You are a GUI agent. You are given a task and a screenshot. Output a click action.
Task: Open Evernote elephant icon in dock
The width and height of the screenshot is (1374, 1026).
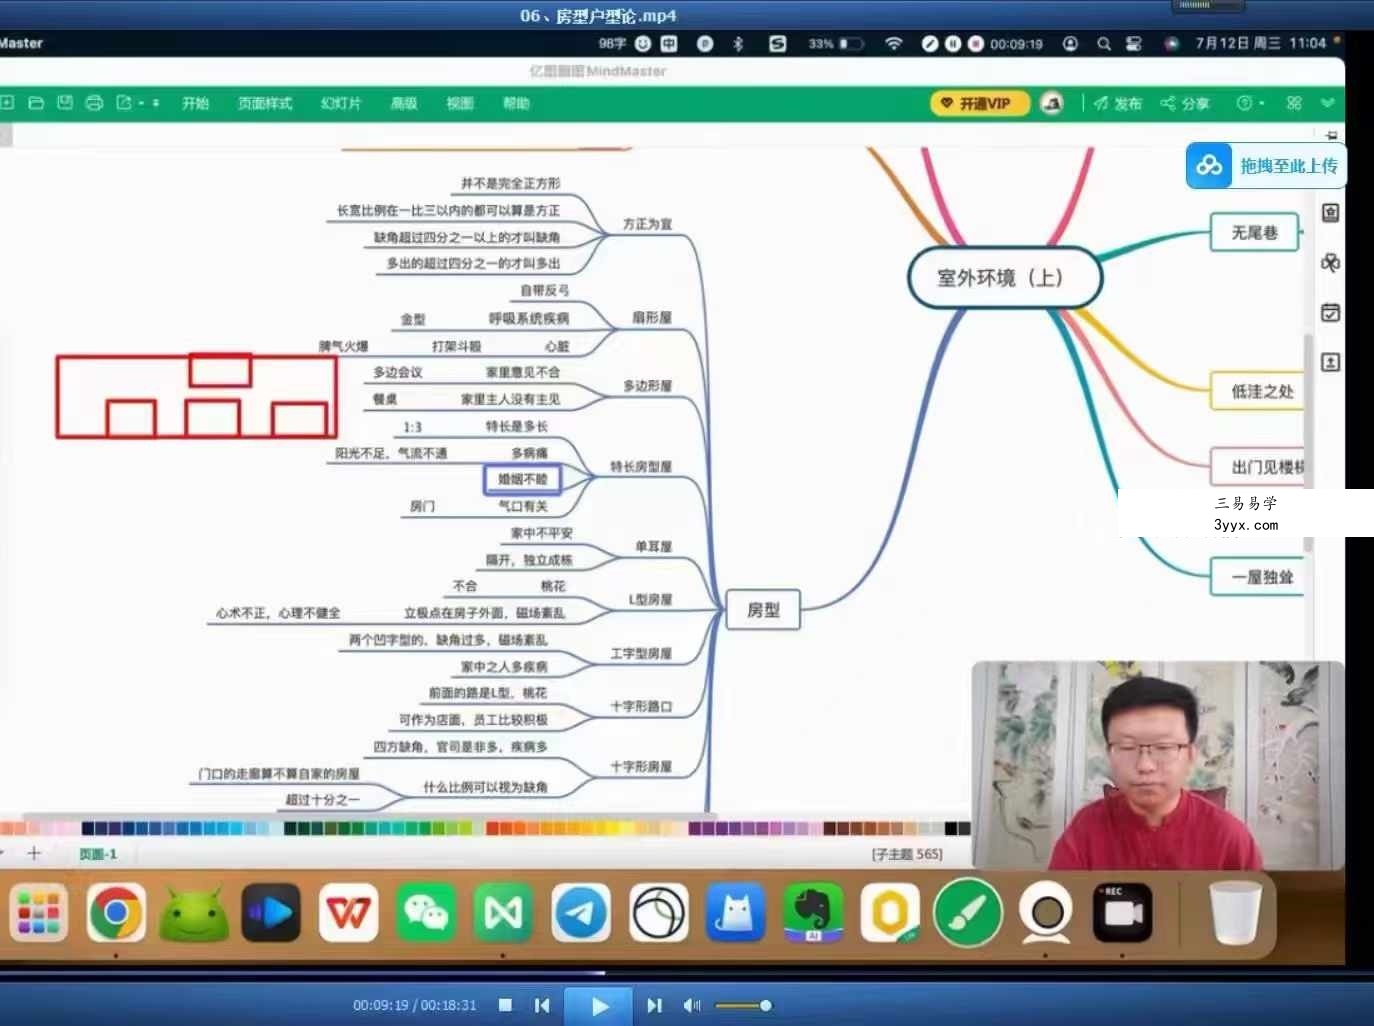[x=813, y=912]
